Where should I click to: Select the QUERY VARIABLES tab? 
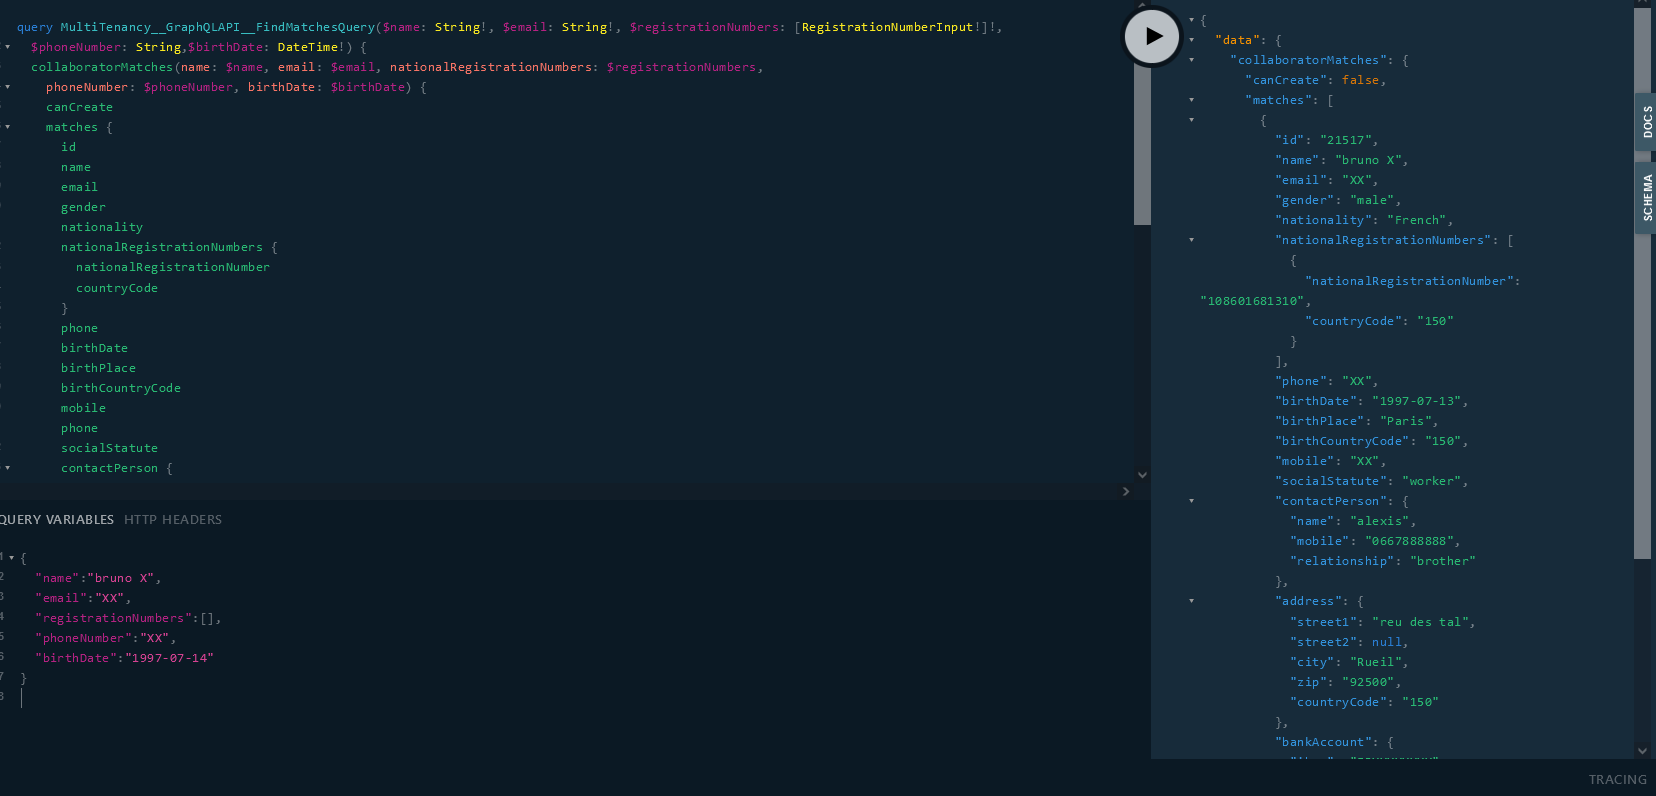[x=57, y=519]
